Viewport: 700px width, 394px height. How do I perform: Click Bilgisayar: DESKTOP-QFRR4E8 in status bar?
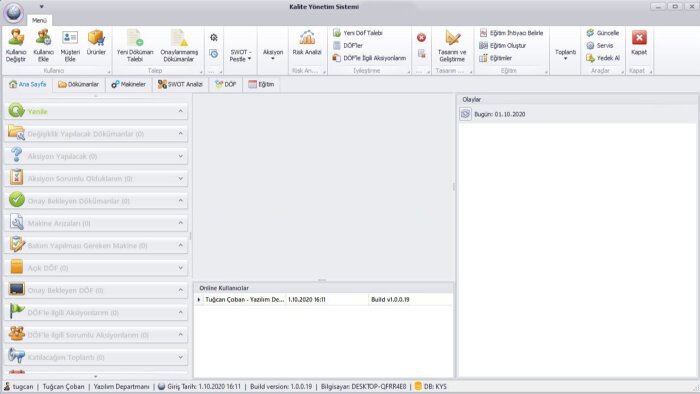pos(363,386)
